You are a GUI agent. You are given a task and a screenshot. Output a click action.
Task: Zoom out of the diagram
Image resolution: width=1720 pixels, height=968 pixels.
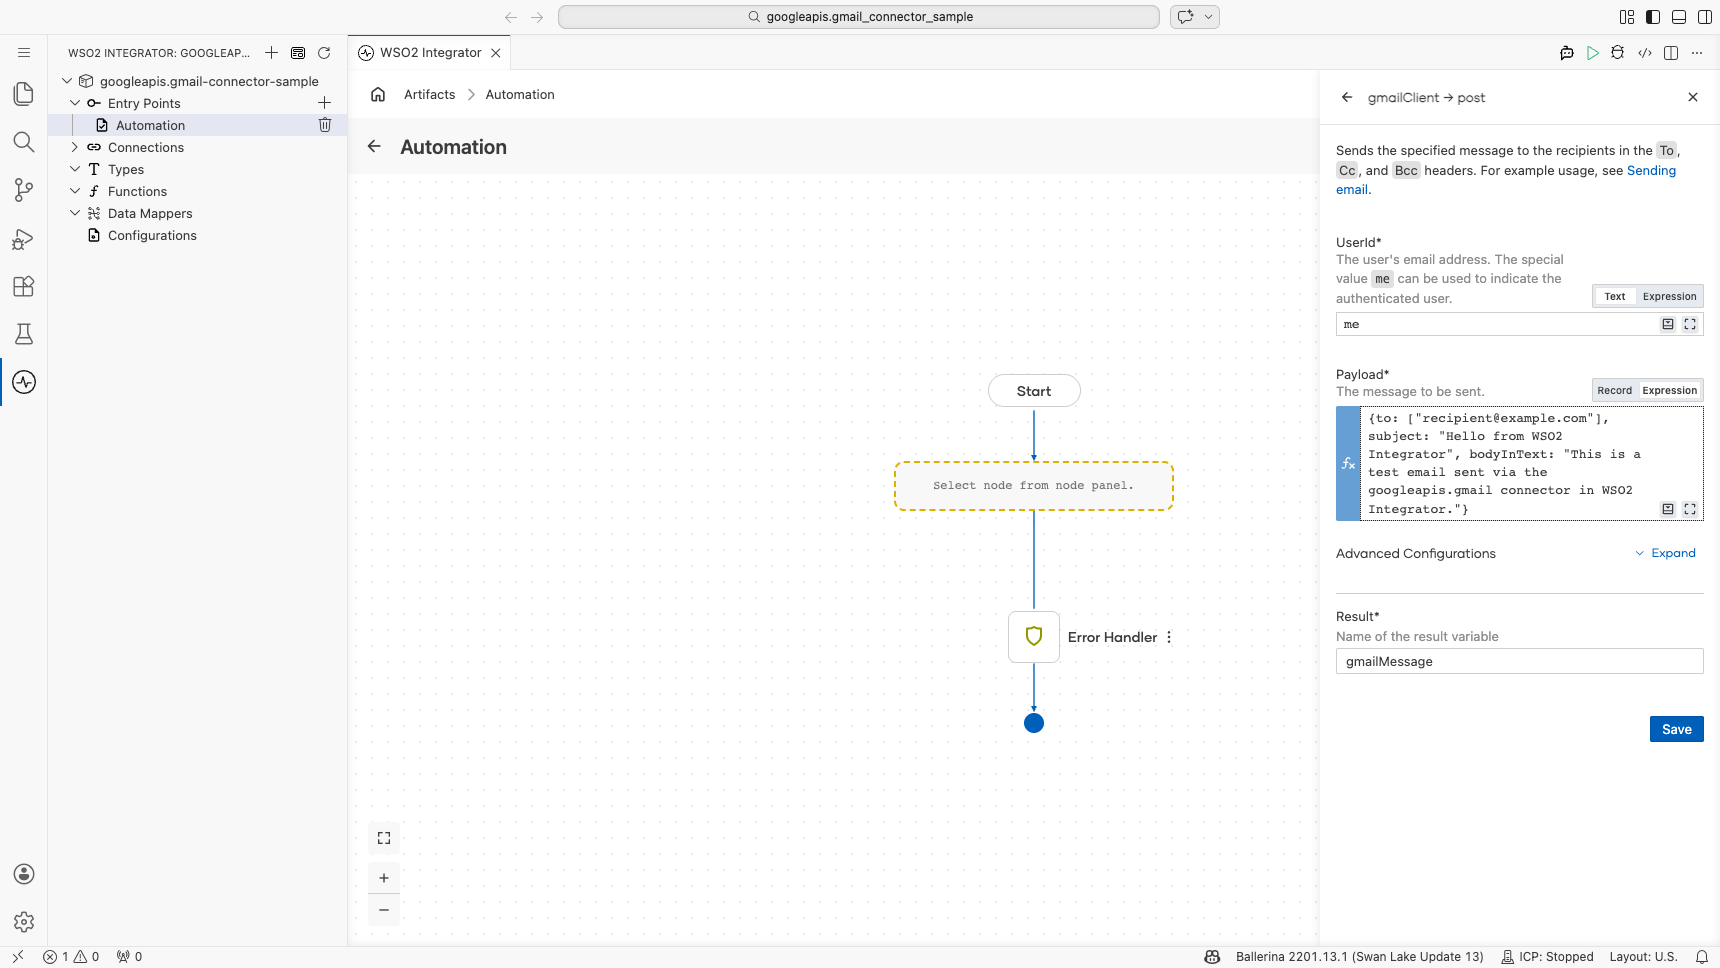[x=384, y=910]
